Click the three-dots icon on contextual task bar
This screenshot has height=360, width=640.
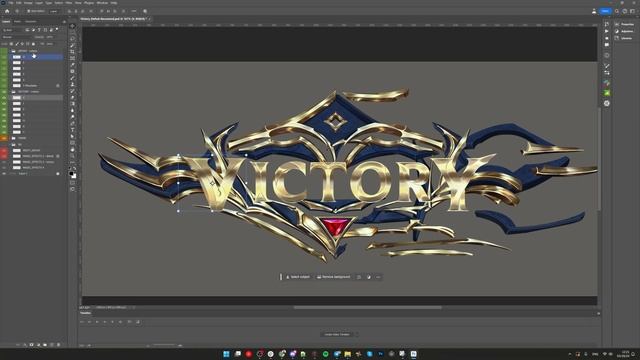coord(378,277)
